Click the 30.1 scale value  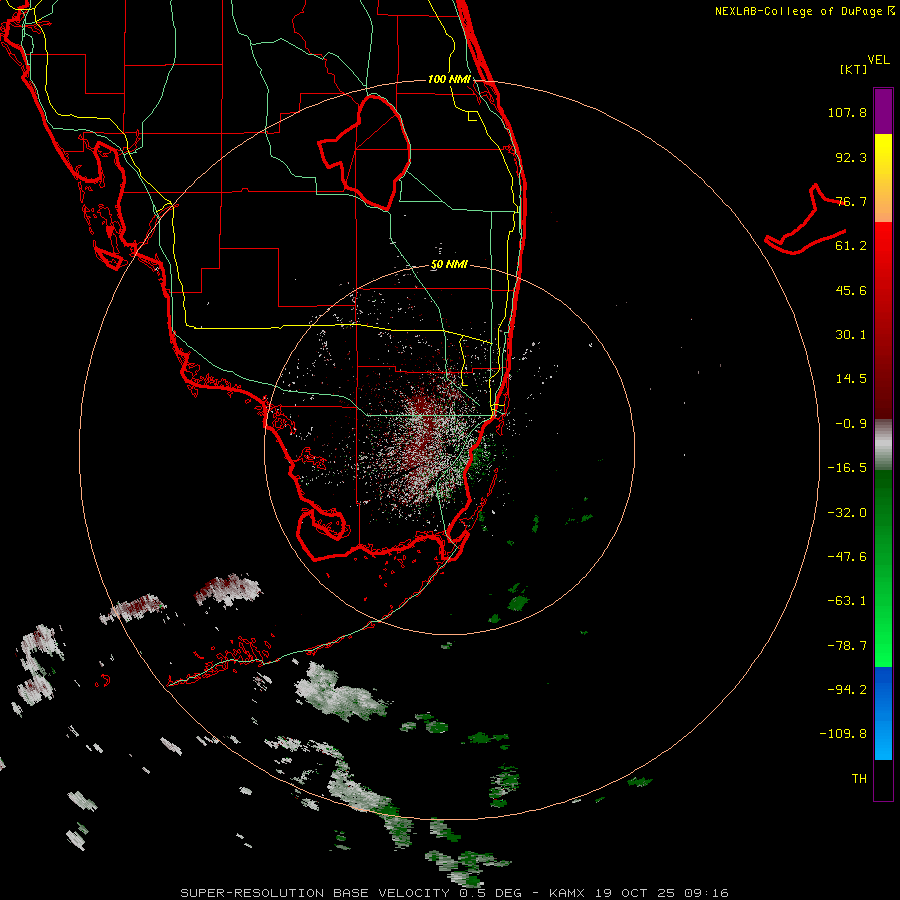pos(851,335)
